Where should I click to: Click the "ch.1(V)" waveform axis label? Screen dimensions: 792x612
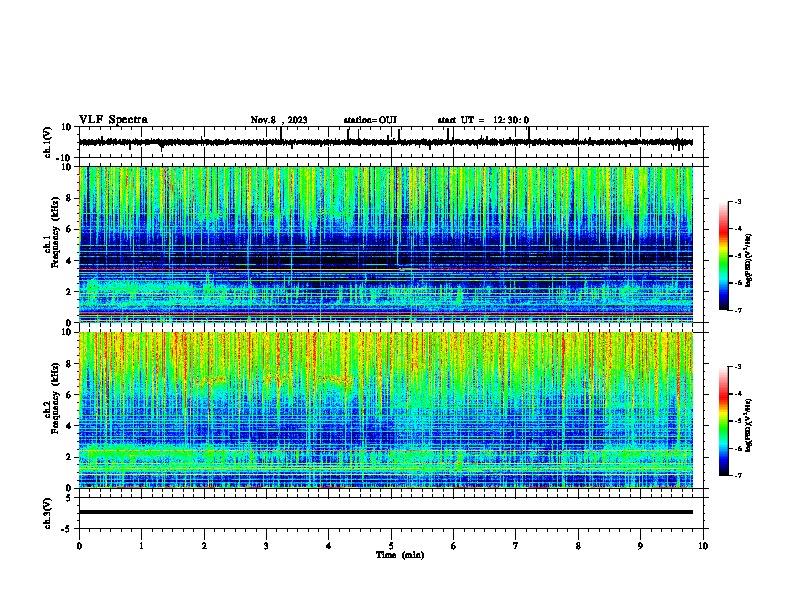coord(48,142)
